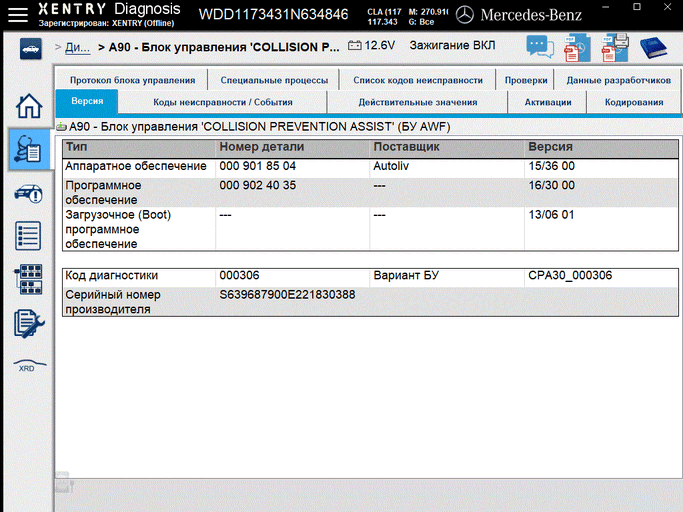
Task: Follow the Ди... breadcrumb link
Action: [78, 47]
